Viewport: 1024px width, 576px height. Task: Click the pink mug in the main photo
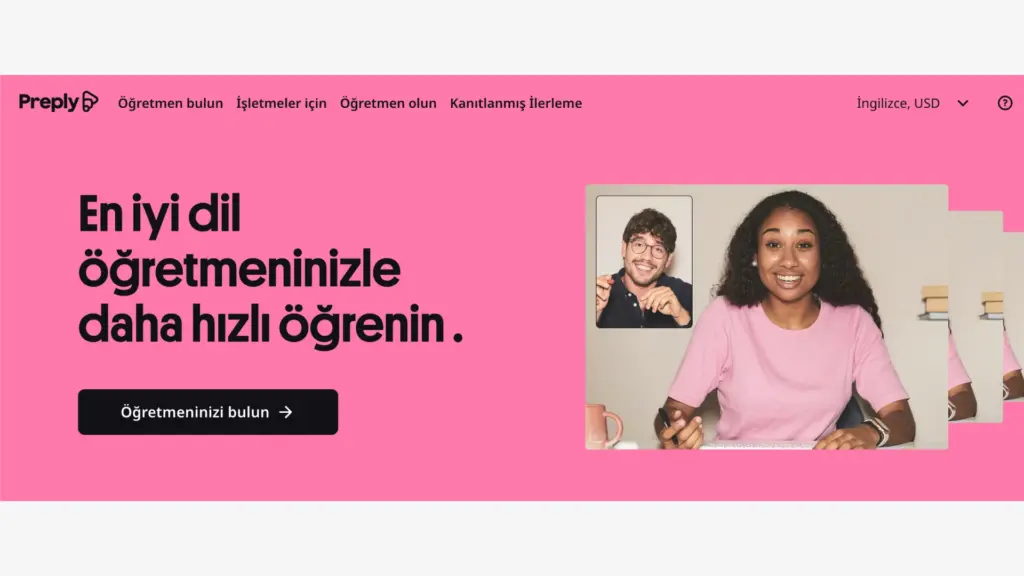603,426
